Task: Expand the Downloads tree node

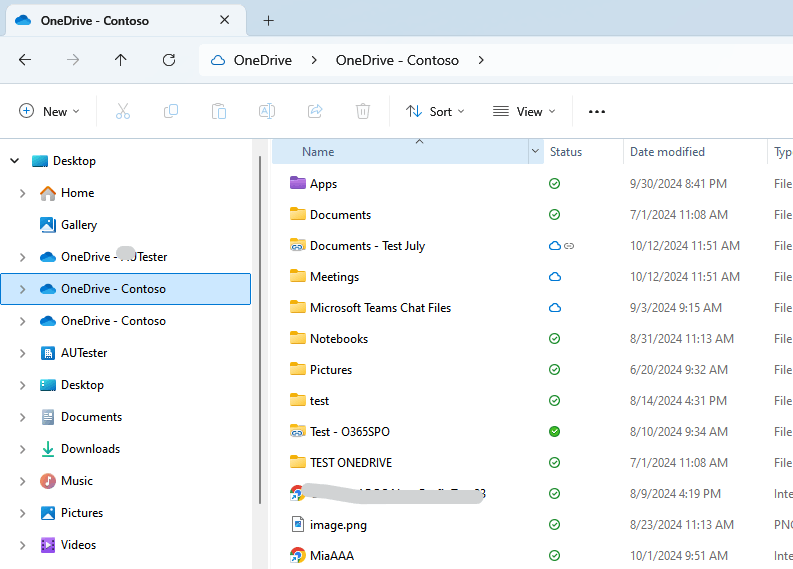Action: click(22, 449)
